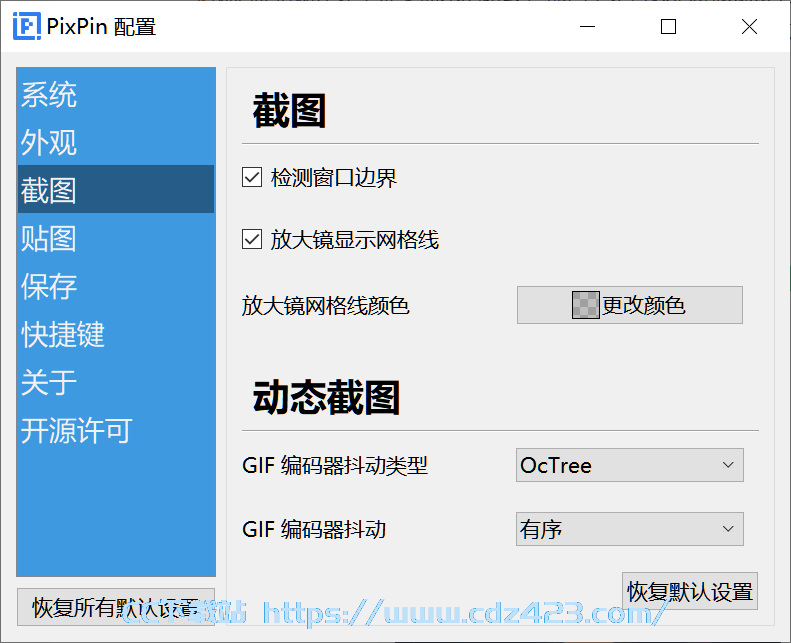Viewport: 791px width, 643px height.
Task: Toggle the 检测窗口边界 checkbox
Action: coord(252,178)
